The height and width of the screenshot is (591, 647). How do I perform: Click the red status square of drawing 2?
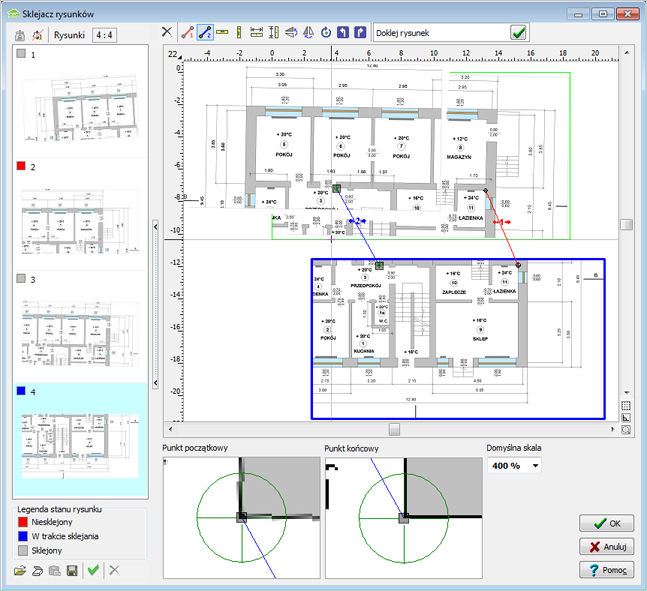click(21, 166)
